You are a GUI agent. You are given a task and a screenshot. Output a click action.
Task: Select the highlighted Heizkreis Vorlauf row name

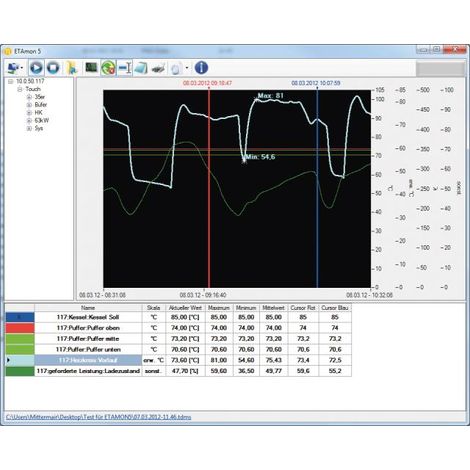pos(88,360)
